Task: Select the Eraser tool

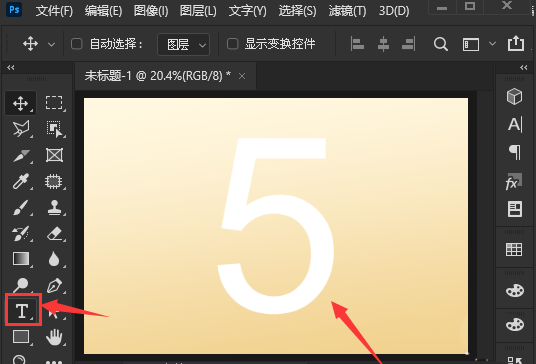Action: point(54,234)
